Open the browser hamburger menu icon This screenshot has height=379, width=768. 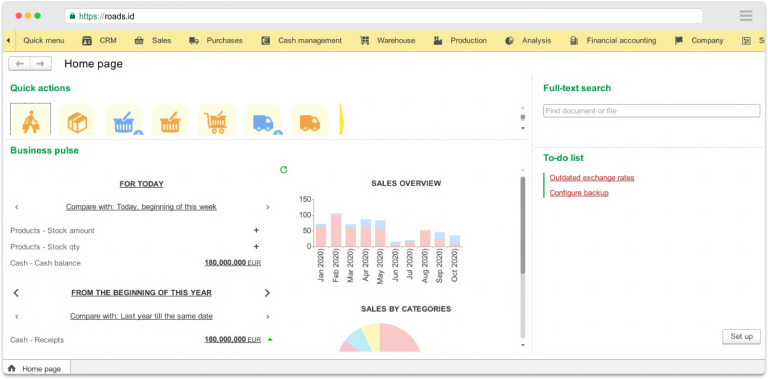746,16
